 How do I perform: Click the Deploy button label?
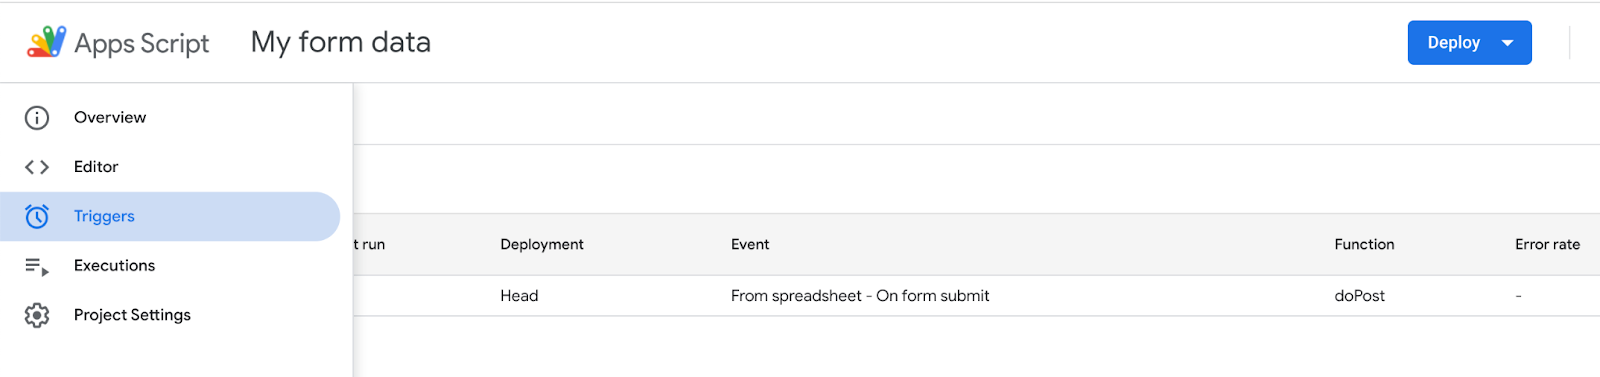(x=1453, y=43)
